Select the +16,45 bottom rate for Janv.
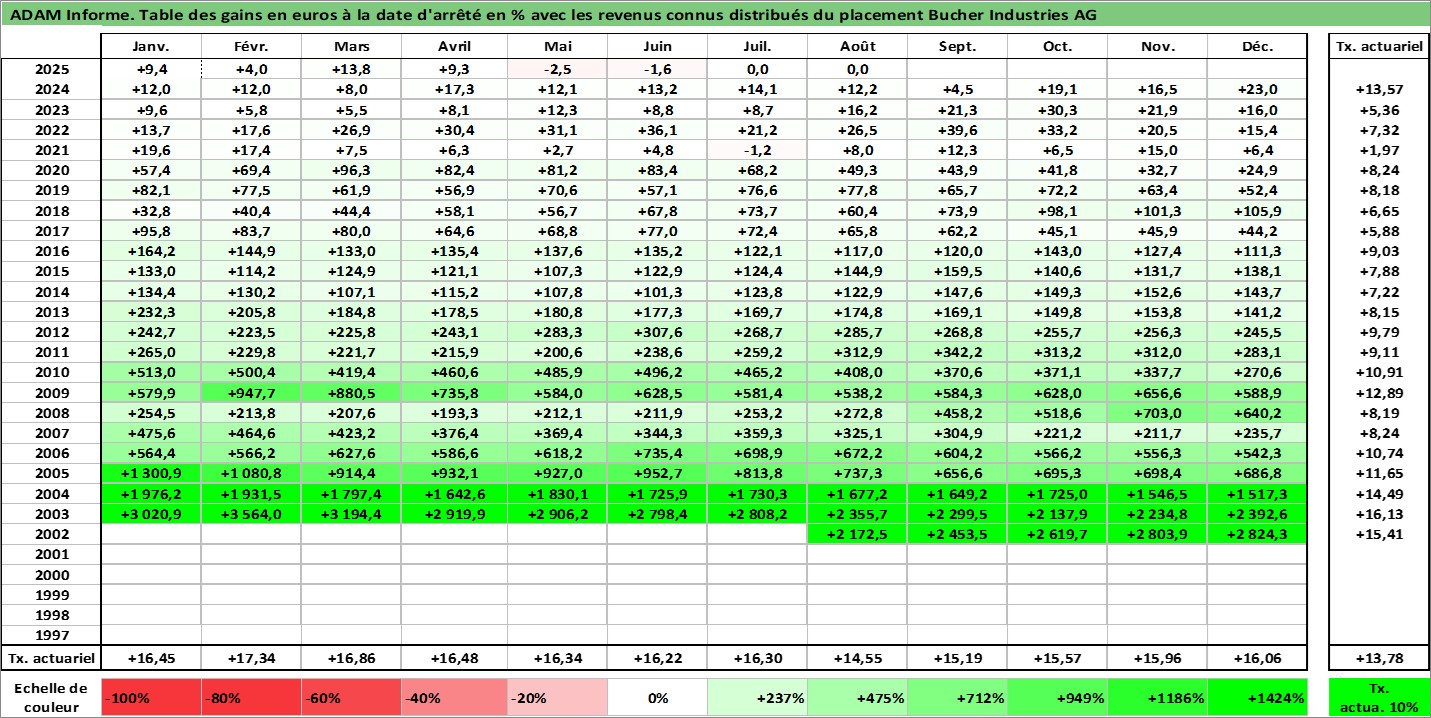This screenshot has width=1431, height=718. 152,658
